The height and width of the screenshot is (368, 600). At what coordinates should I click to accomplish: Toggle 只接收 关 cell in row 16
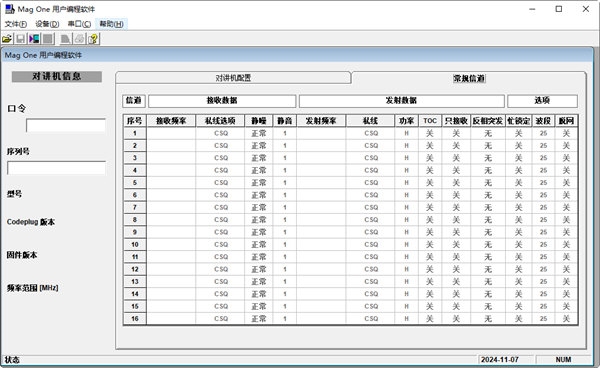pyautogui.click(x=456, y=319)
